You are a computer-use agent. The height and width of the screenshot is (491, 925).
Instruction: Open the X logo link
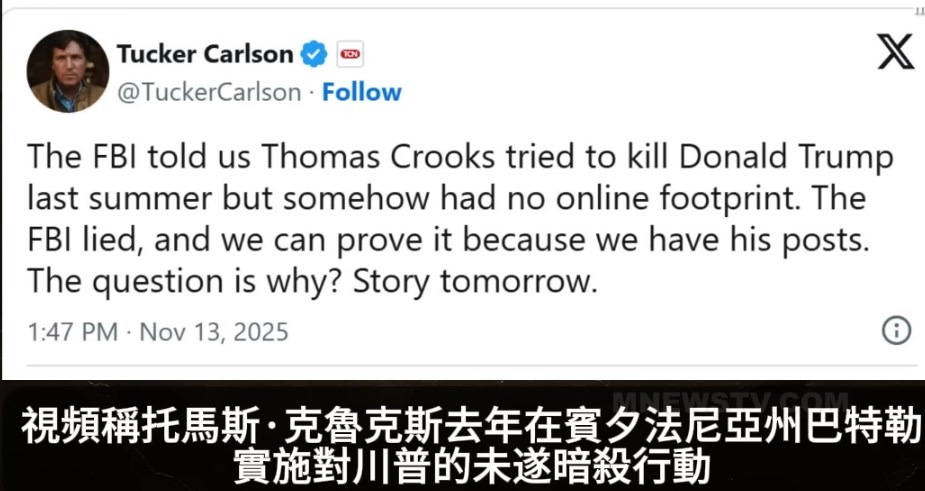(x=896, y=51)
